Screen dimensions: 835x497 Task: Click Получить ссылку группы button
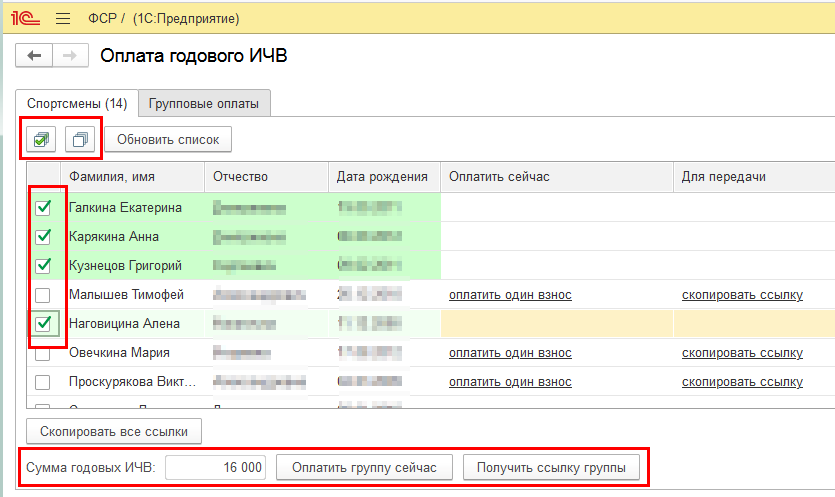click(551, 467)
